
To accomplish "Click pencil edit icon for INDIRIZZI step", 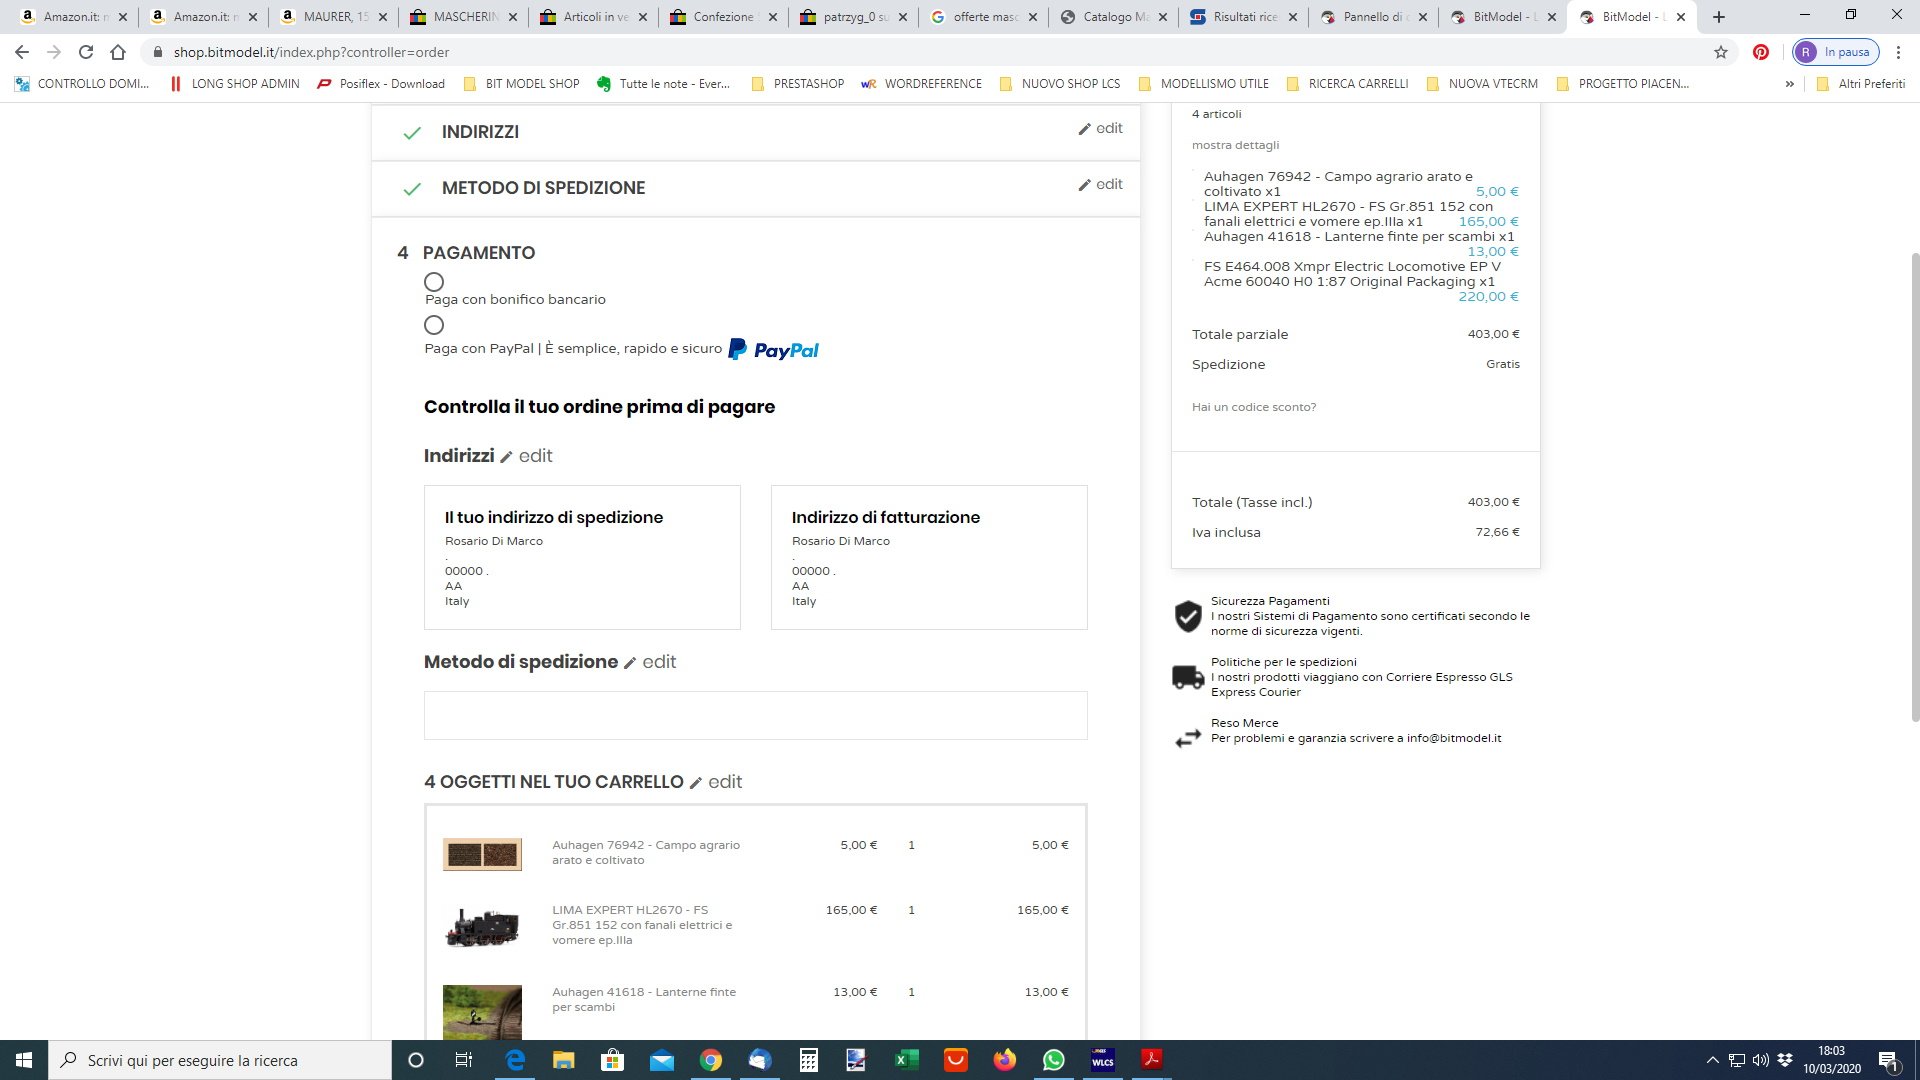I will 1085,129.
